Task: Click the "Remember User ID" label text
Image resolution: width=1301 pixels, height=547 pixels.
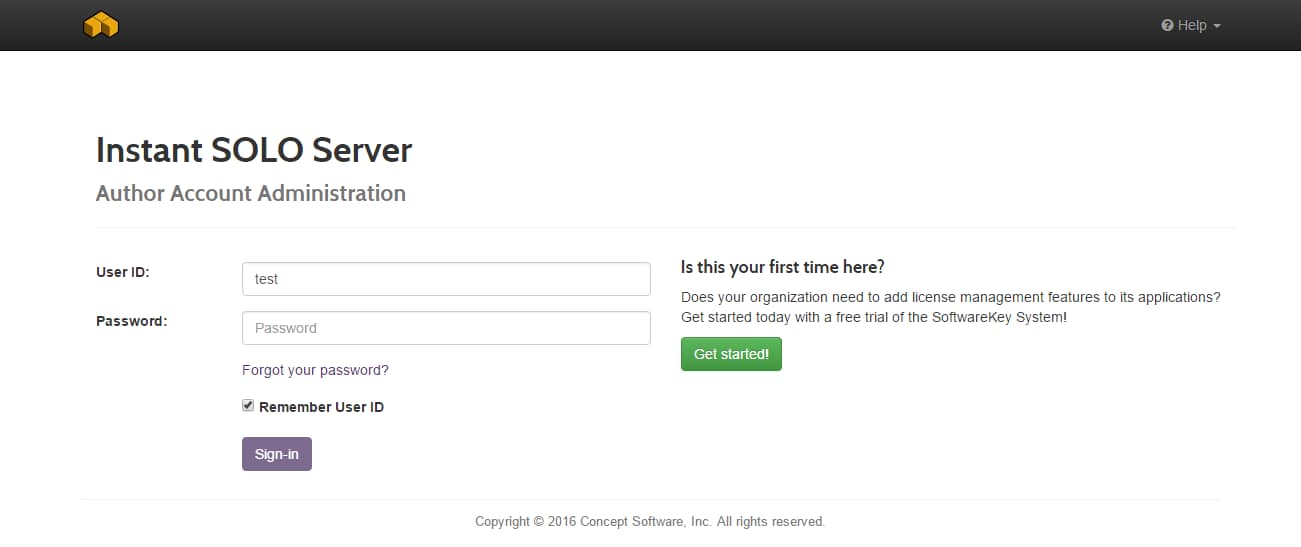Action: pos(321,407)
